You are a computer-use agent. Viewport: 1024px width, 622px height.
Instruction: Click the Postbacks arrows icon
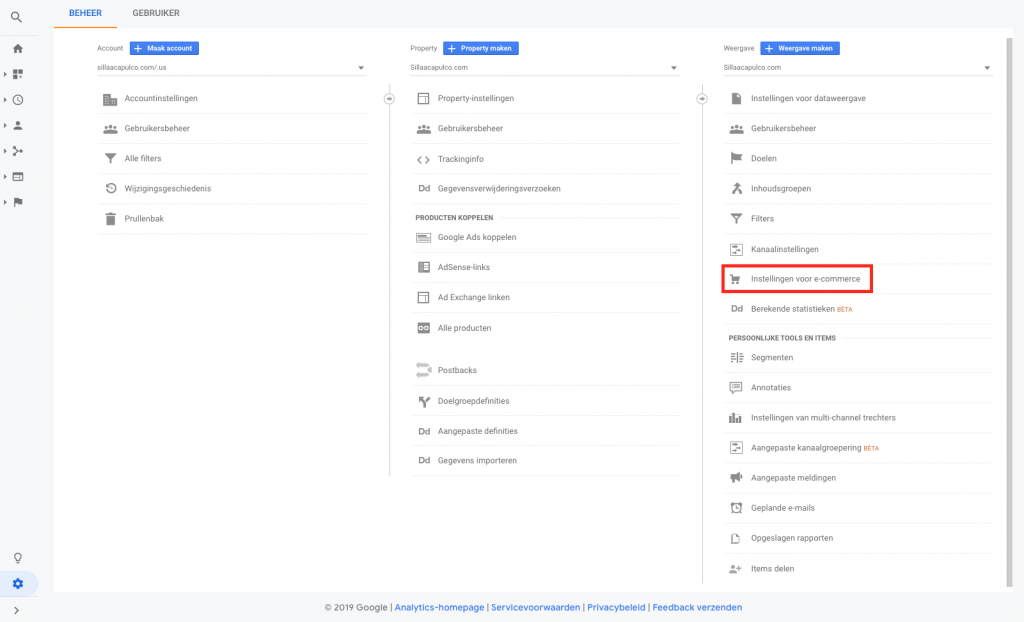[423, 370]
